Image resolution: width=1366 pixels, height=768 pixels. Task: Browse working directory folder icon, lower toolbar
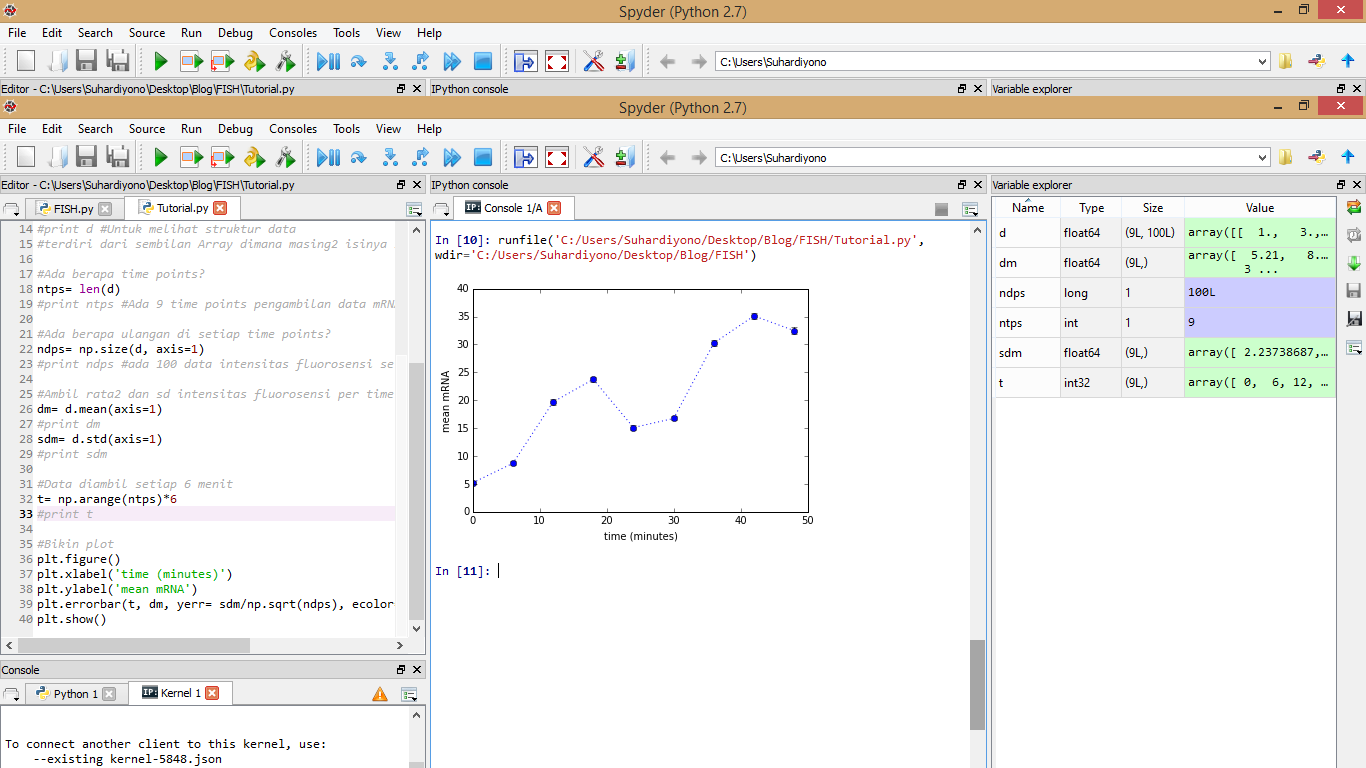click(1286, 157)
